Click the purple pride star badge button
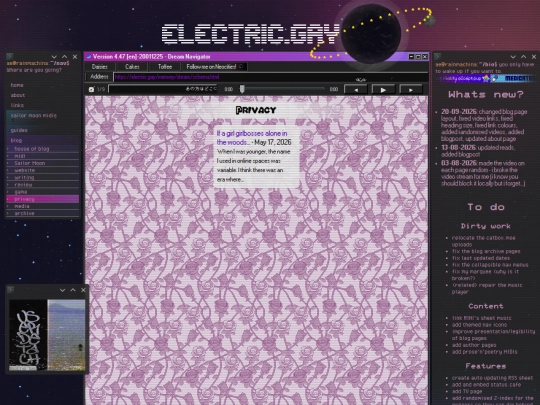Screen dimensions: 540x405 pos(463,79)
